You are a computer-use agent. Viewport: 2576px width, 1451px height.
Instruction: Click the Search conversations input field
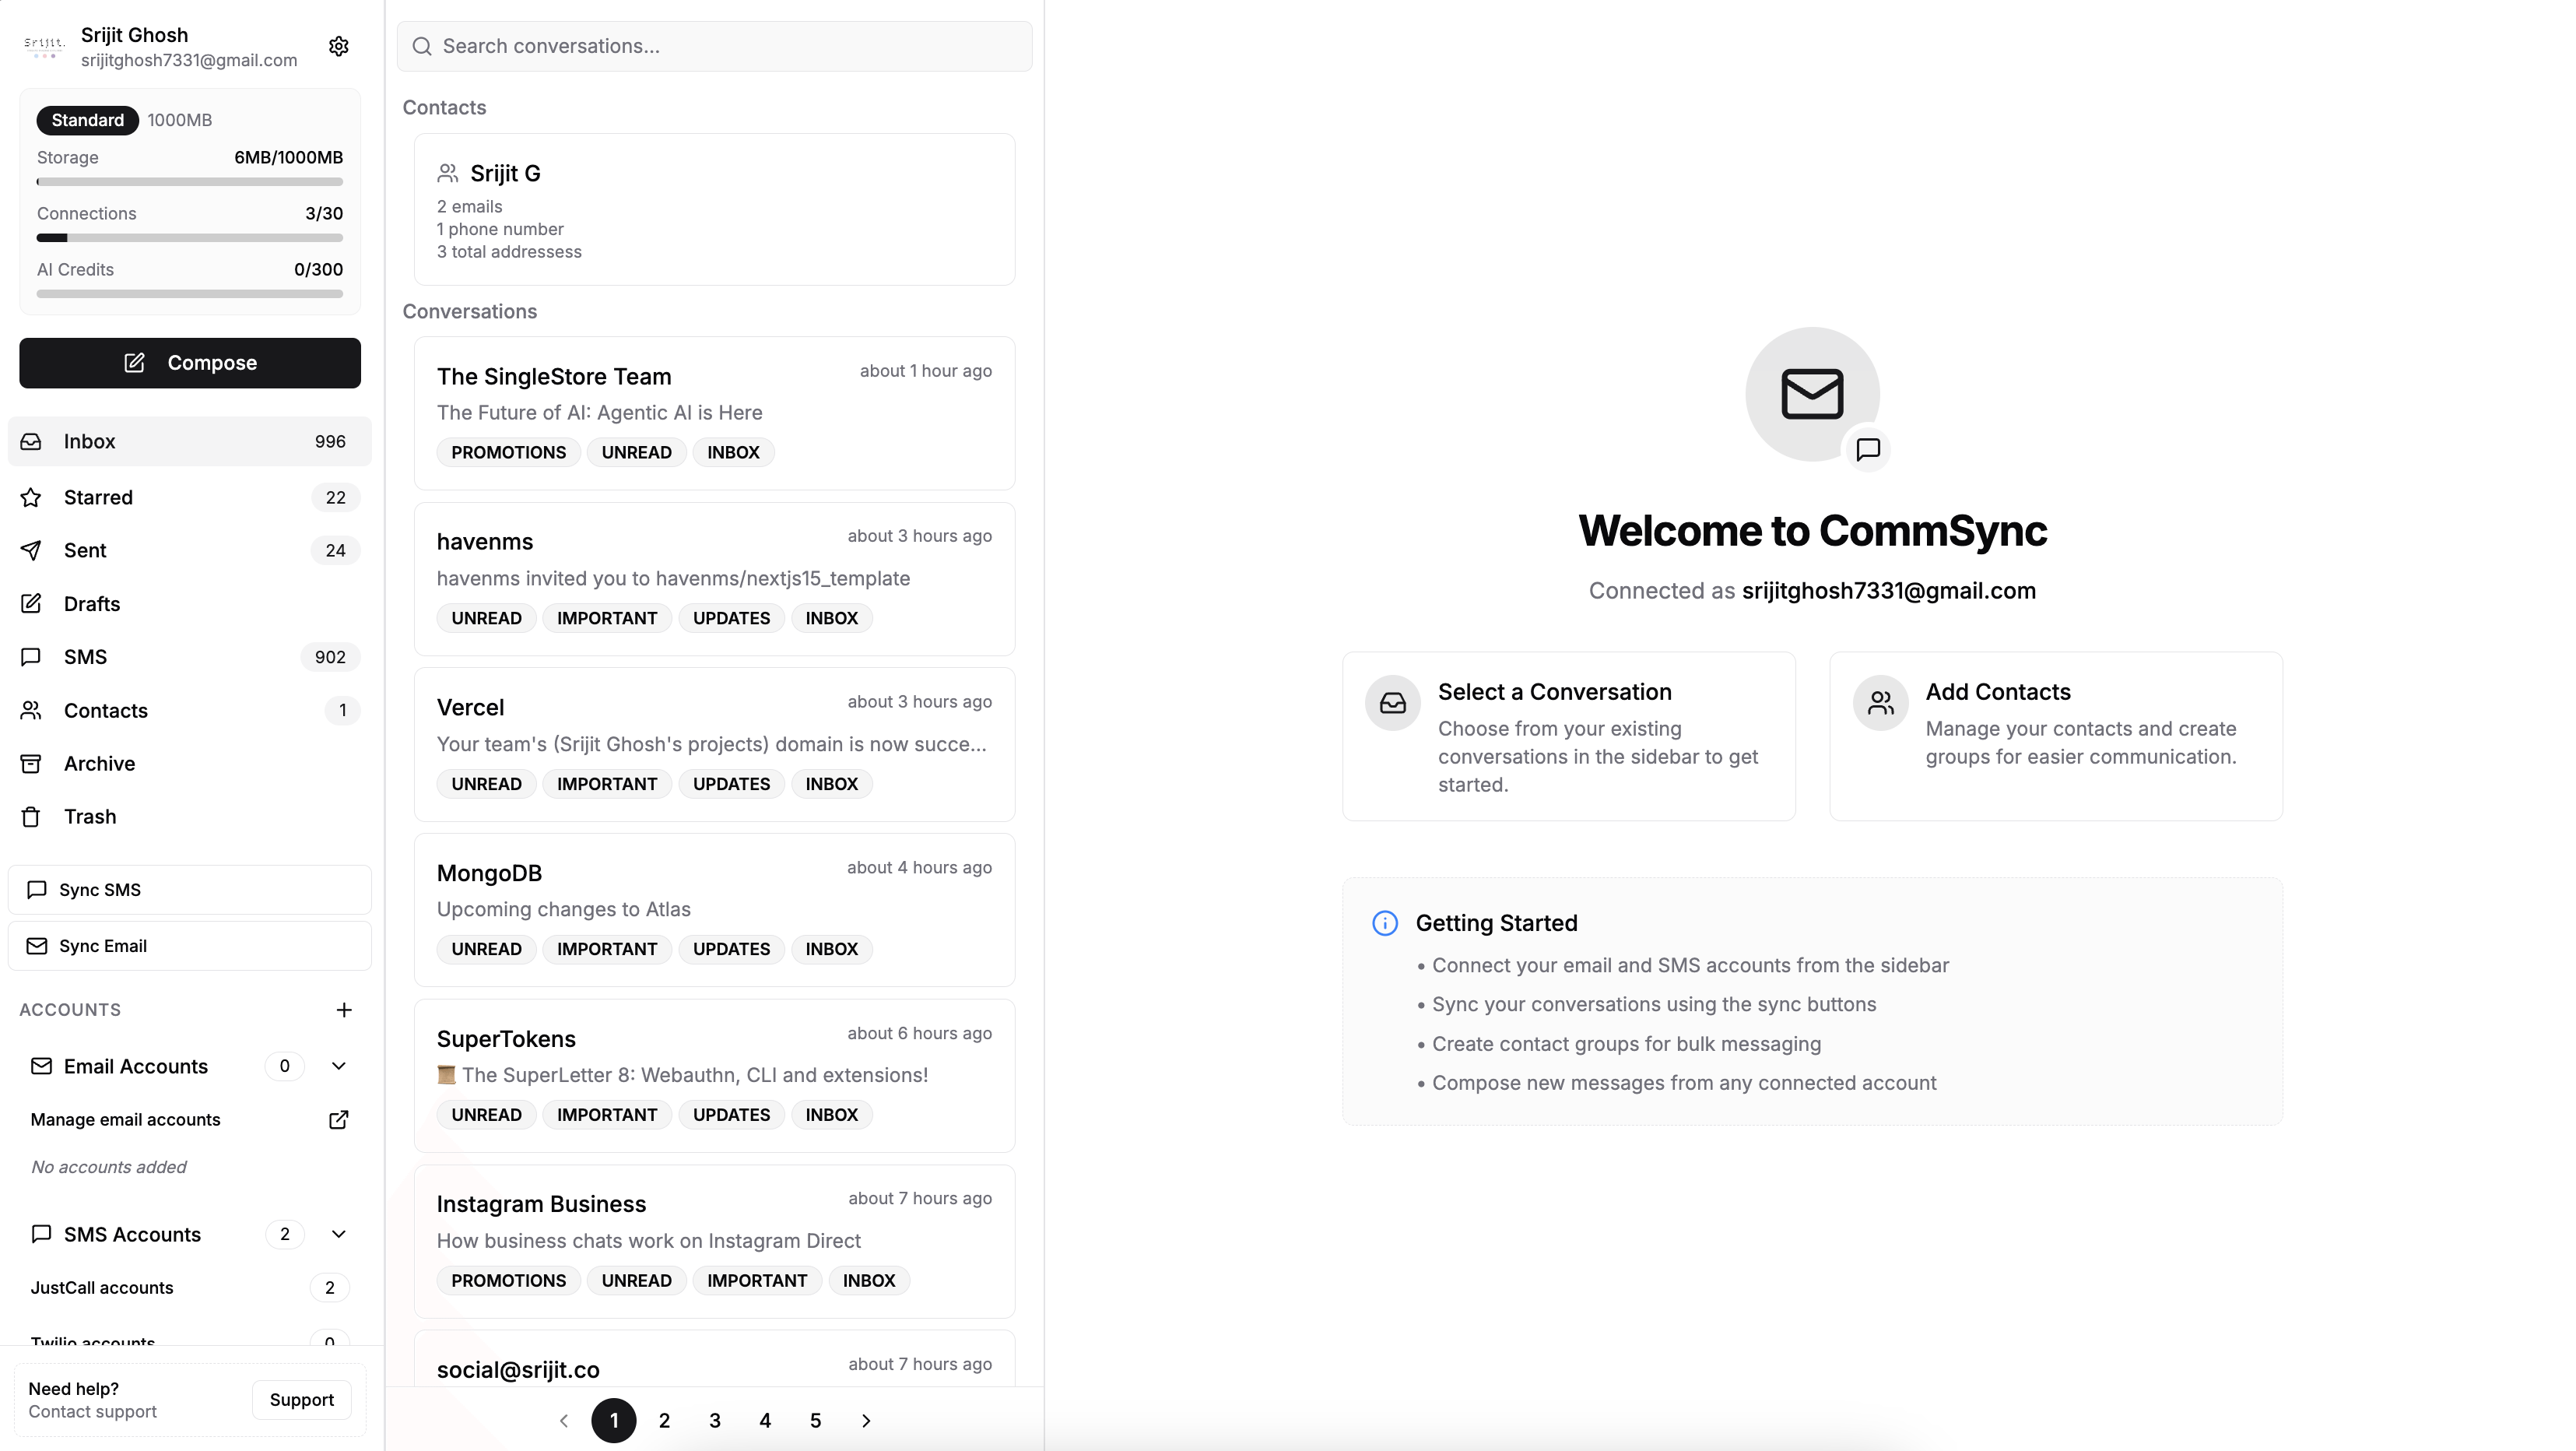tap(713, 46)
